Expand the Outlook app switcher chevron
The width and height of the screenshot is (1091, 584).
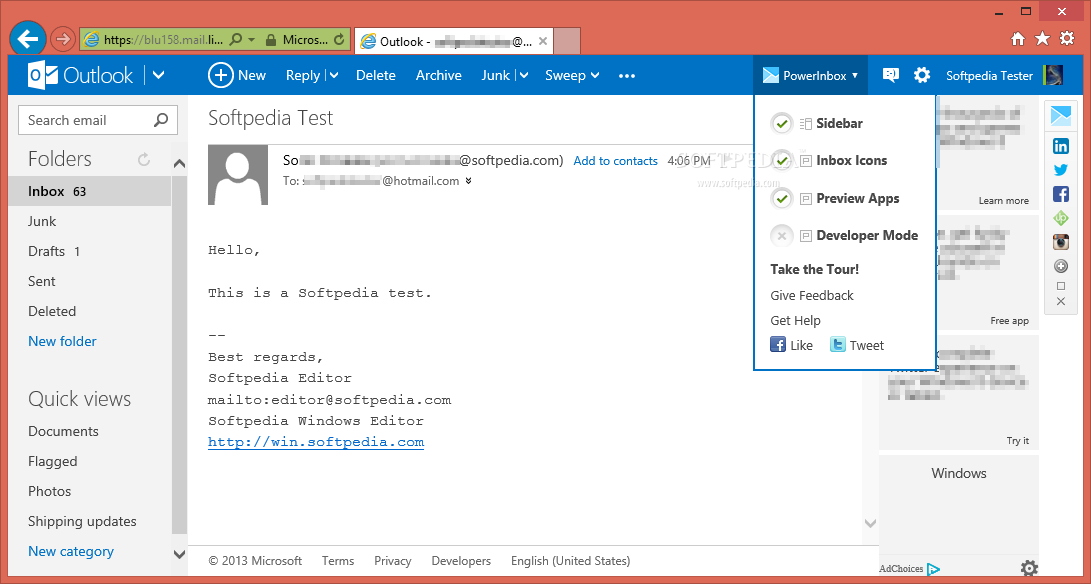[159, 75]
